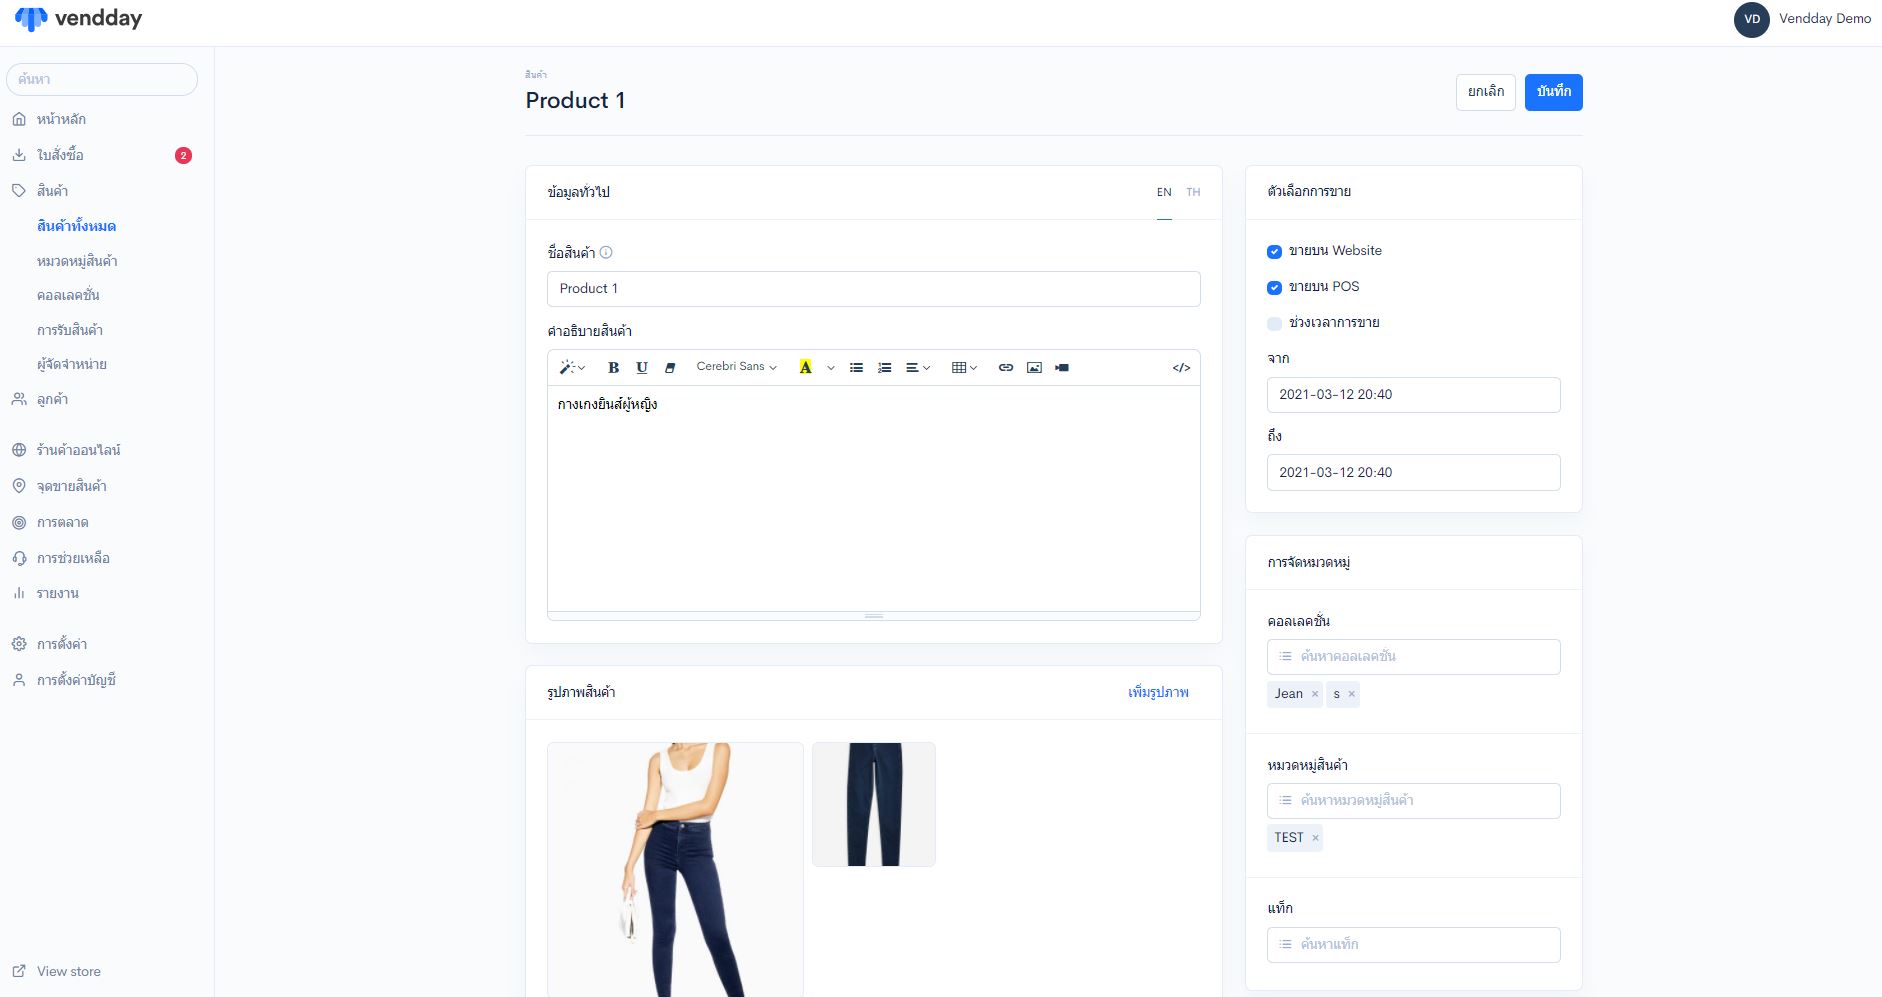The width and height of the screenshot is (1882, 997).
Task: Expand the text color options arrow
Action: tap(830, 368)
